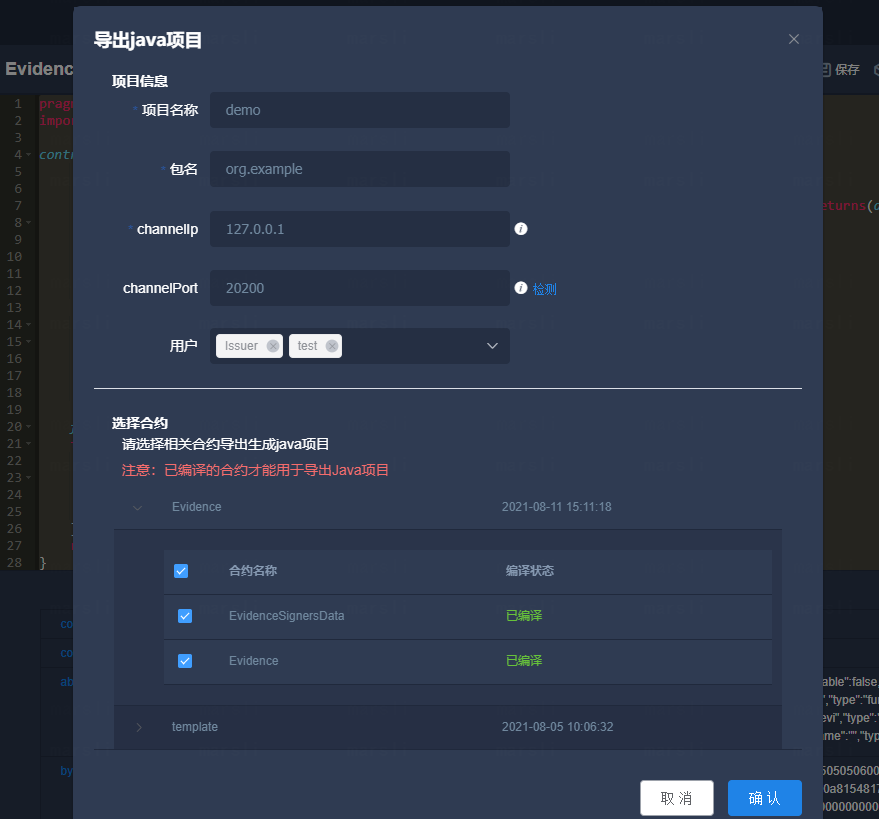Open the 用户 user selection dropdown
This screenshot has width=879, height=819.
pos(491,345)
